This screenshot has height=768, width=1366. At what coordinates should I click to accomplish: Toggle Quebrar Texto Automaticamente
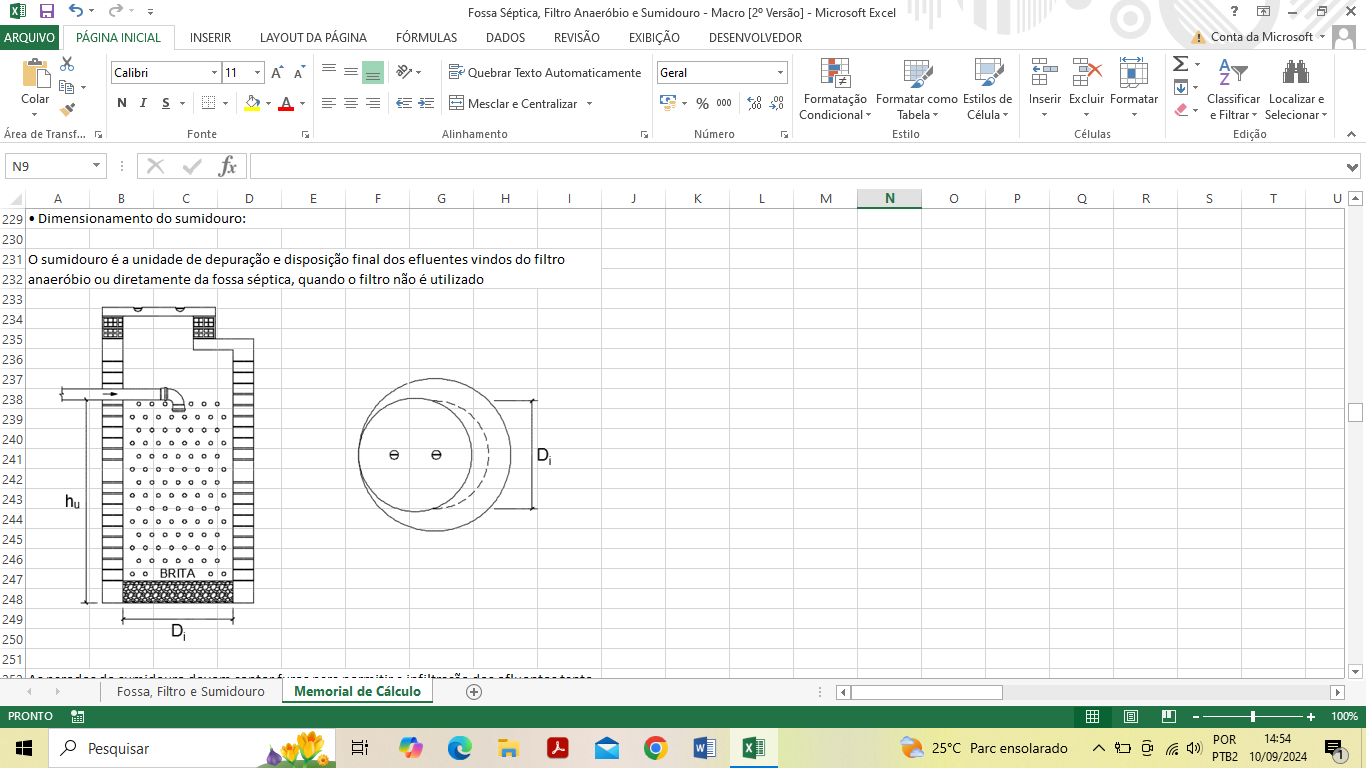pos(544,73)
